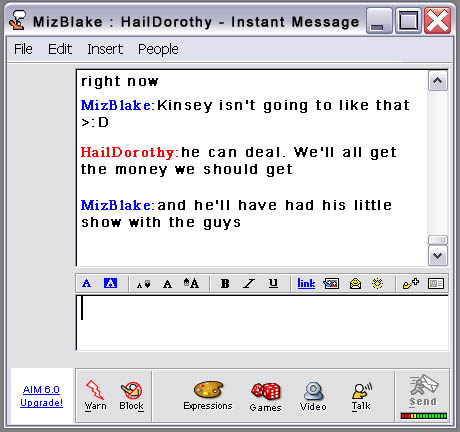Choose the text foreground color
460x432 pixels.
(x=87, y=284)
